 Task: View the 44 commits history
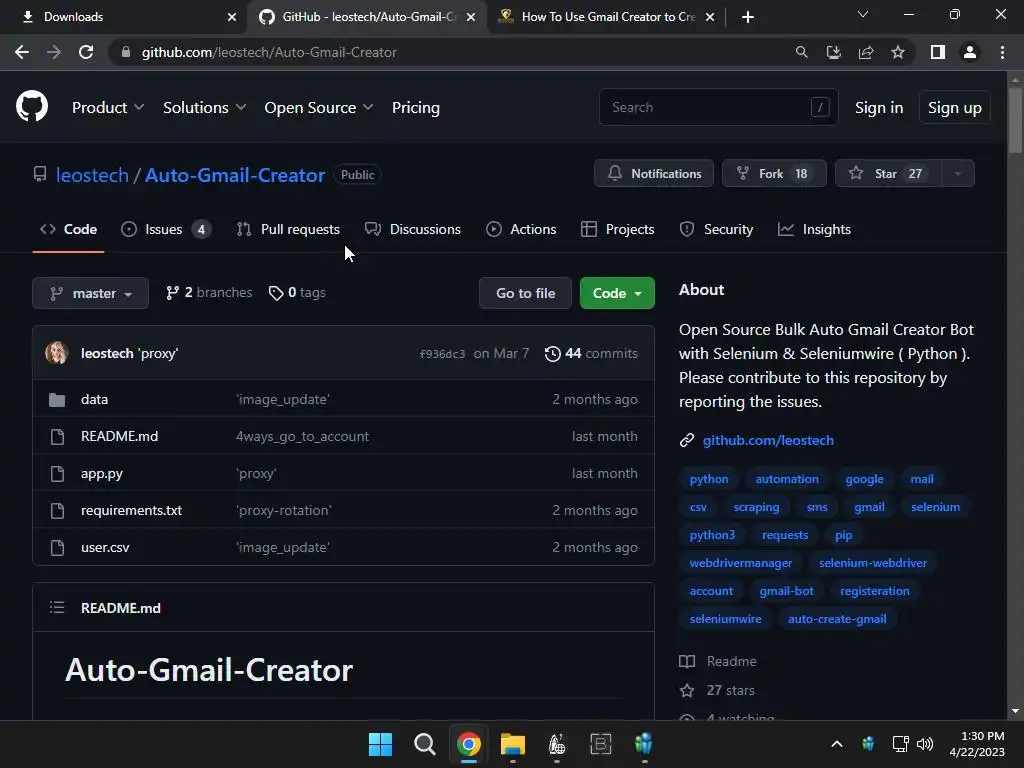592,353
